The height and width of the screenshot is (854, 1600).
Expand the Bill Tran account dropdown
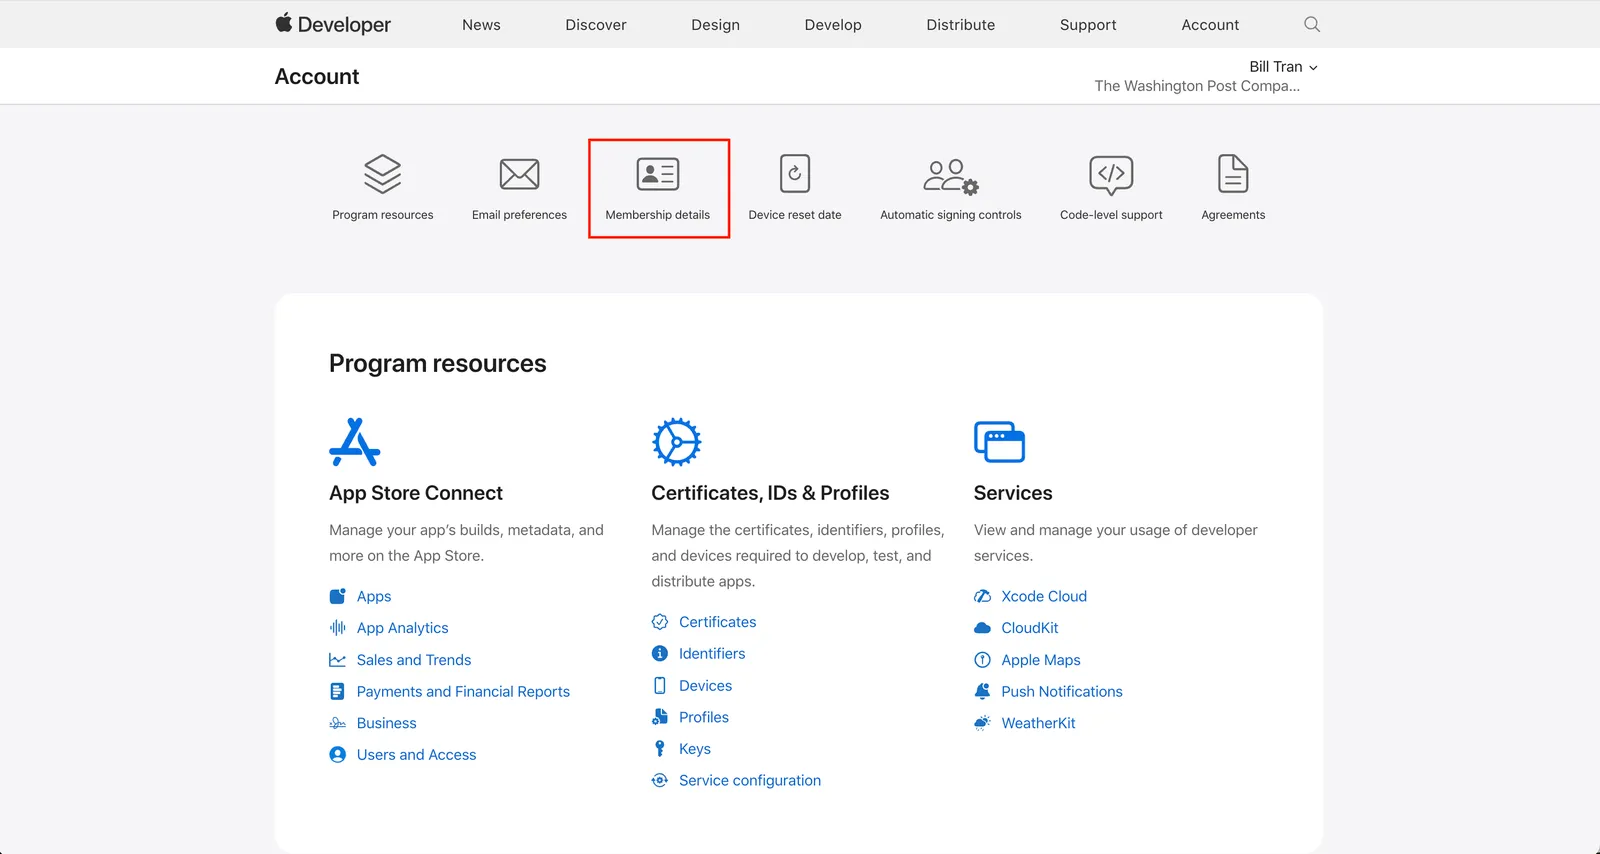point(1283,67)
